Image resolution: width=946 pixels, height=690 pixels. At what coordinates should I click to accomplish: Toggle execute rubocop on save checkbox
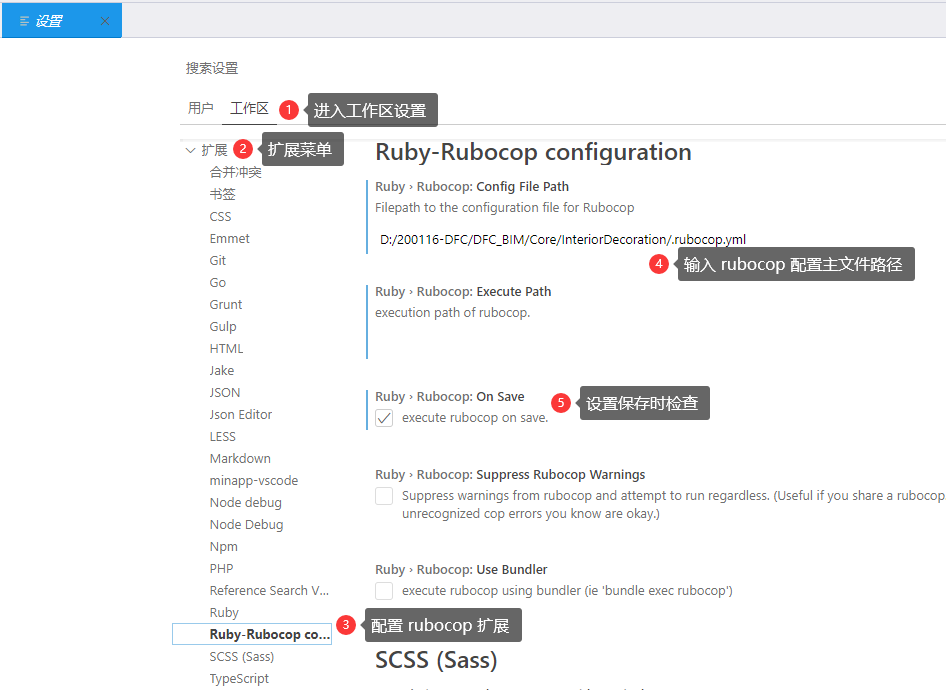pos(384,418)
